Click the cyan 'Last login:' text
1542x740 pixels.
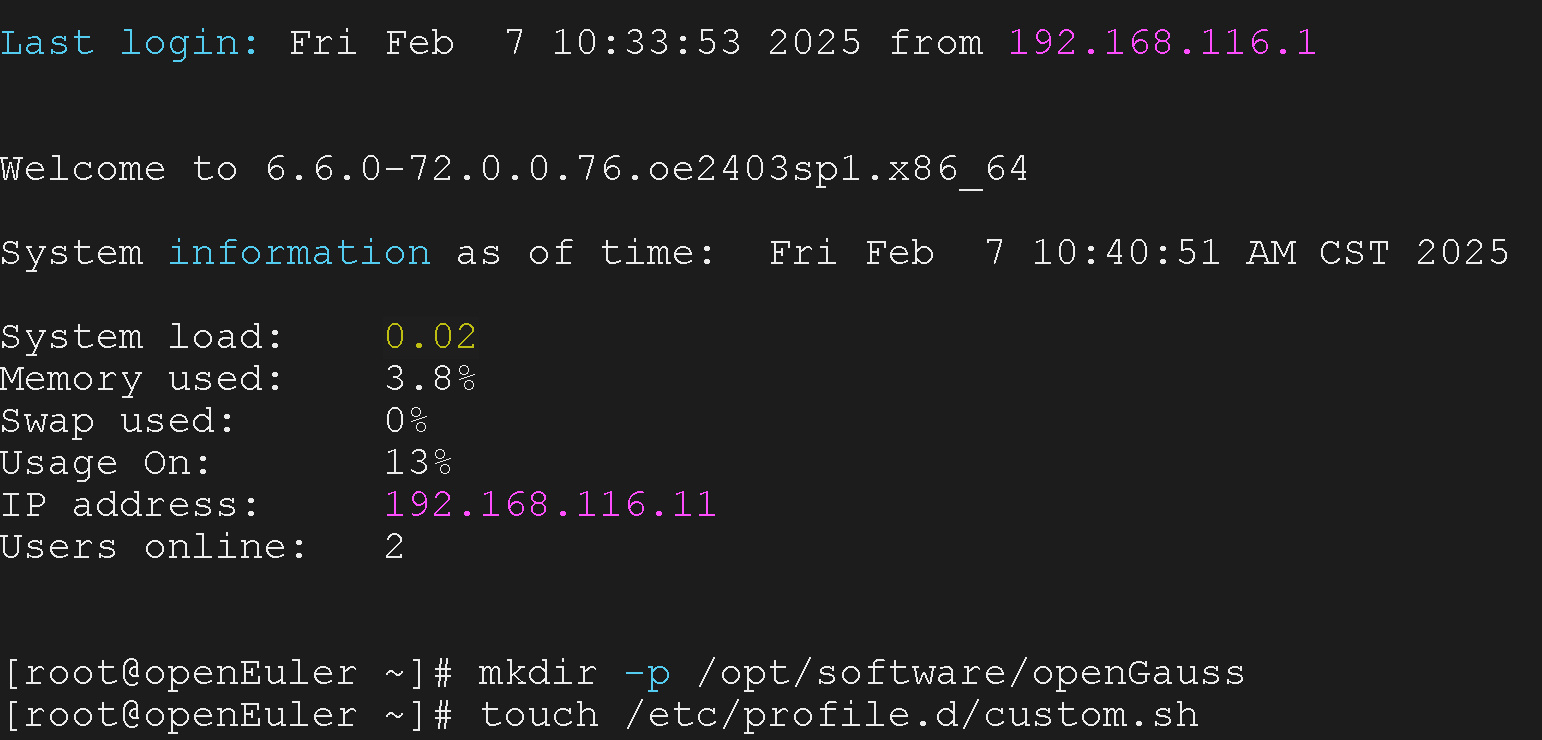(129, 42)
